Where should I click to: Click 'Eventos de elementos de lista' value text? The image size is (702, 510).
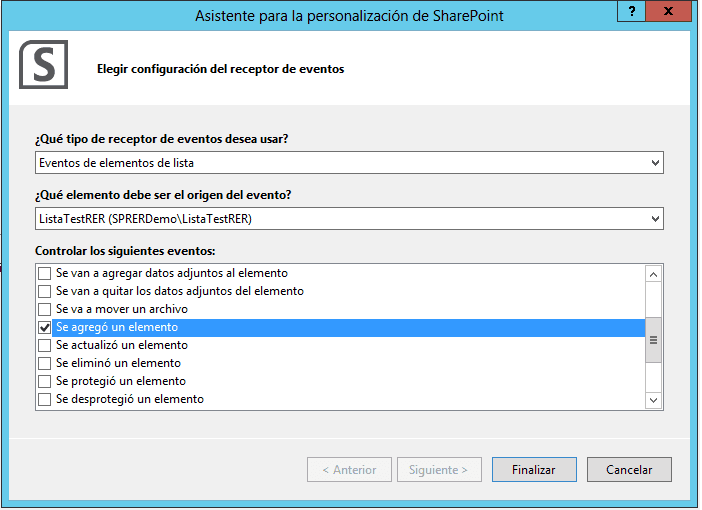coord(116,163)
